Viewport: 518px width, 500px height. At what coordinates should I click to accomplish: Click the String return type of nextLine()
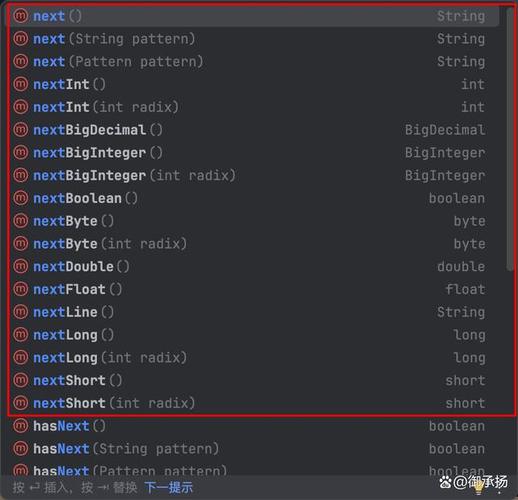point(461,312)
